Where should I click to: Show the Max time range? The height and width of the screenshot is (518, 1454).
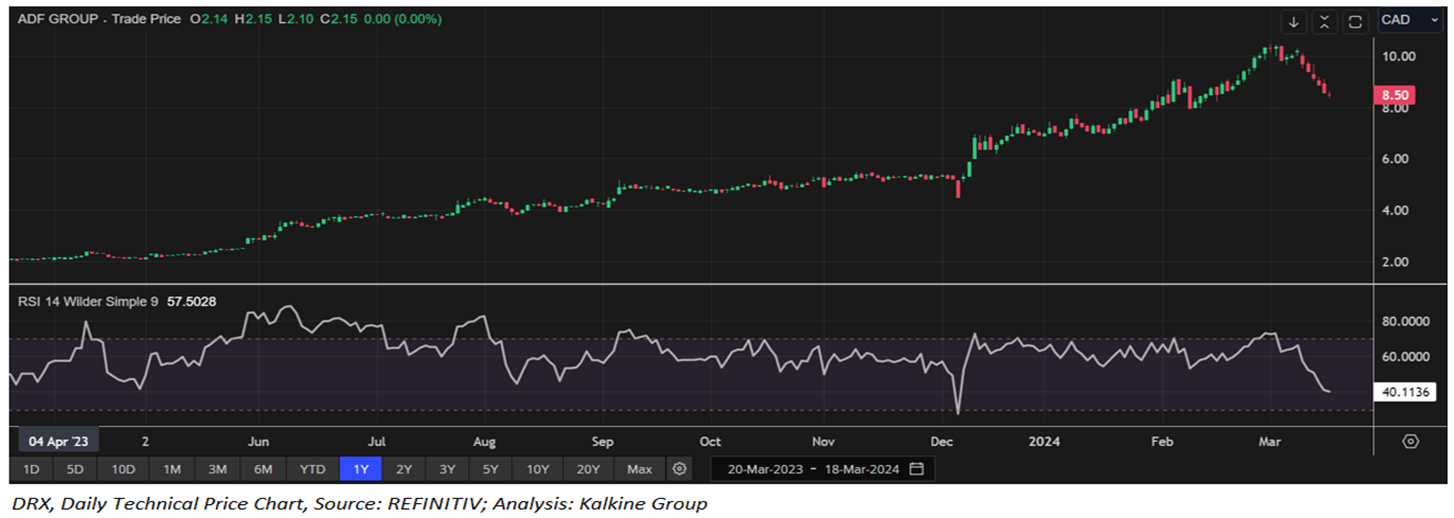pos(640,469)
